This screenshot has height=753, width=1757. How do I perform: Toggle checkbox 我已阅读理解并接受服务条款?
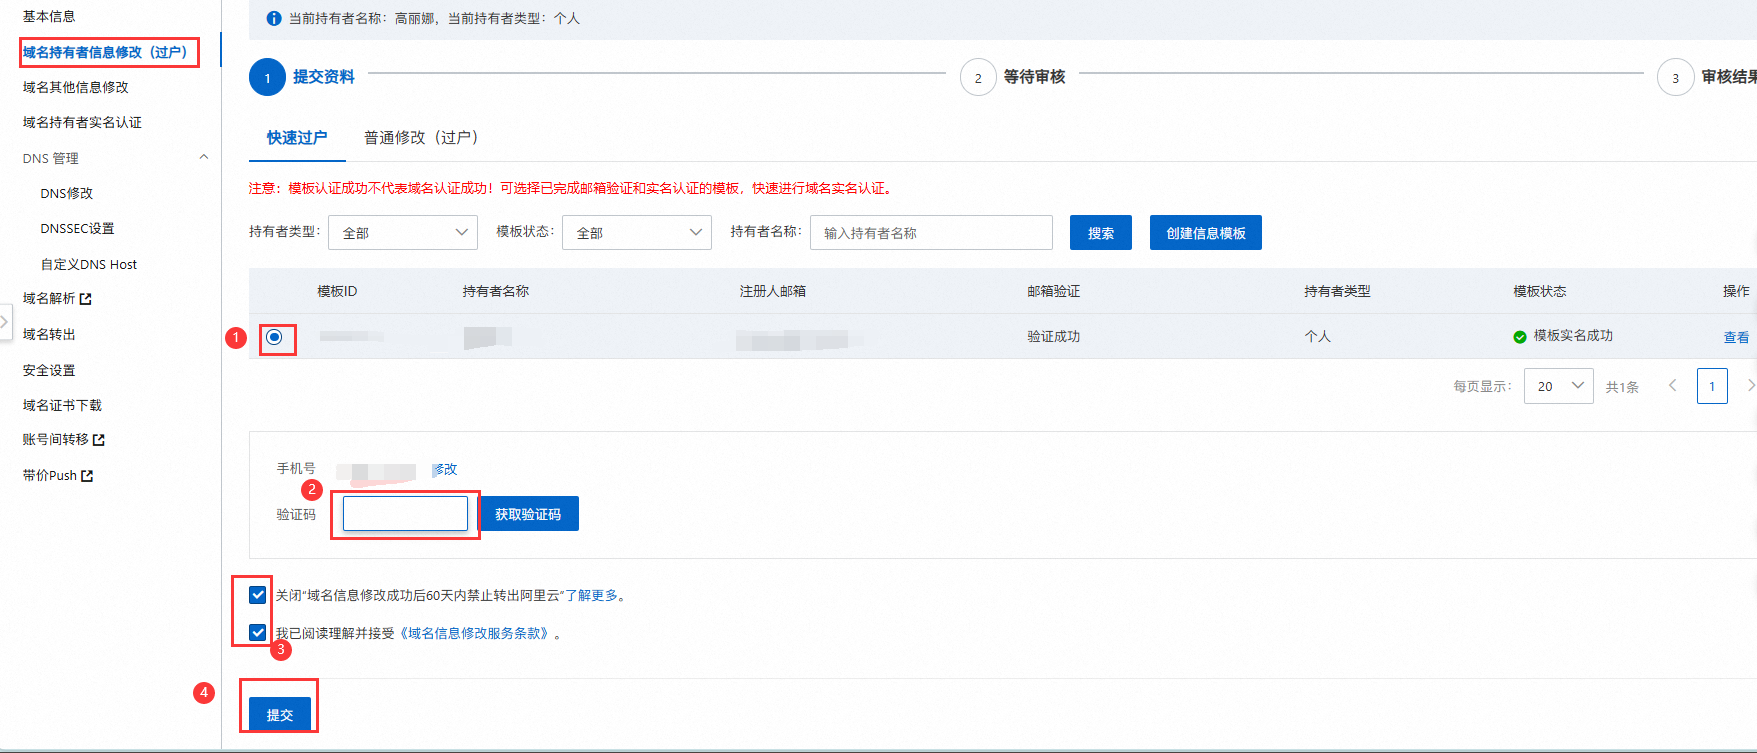pos(257,633)
